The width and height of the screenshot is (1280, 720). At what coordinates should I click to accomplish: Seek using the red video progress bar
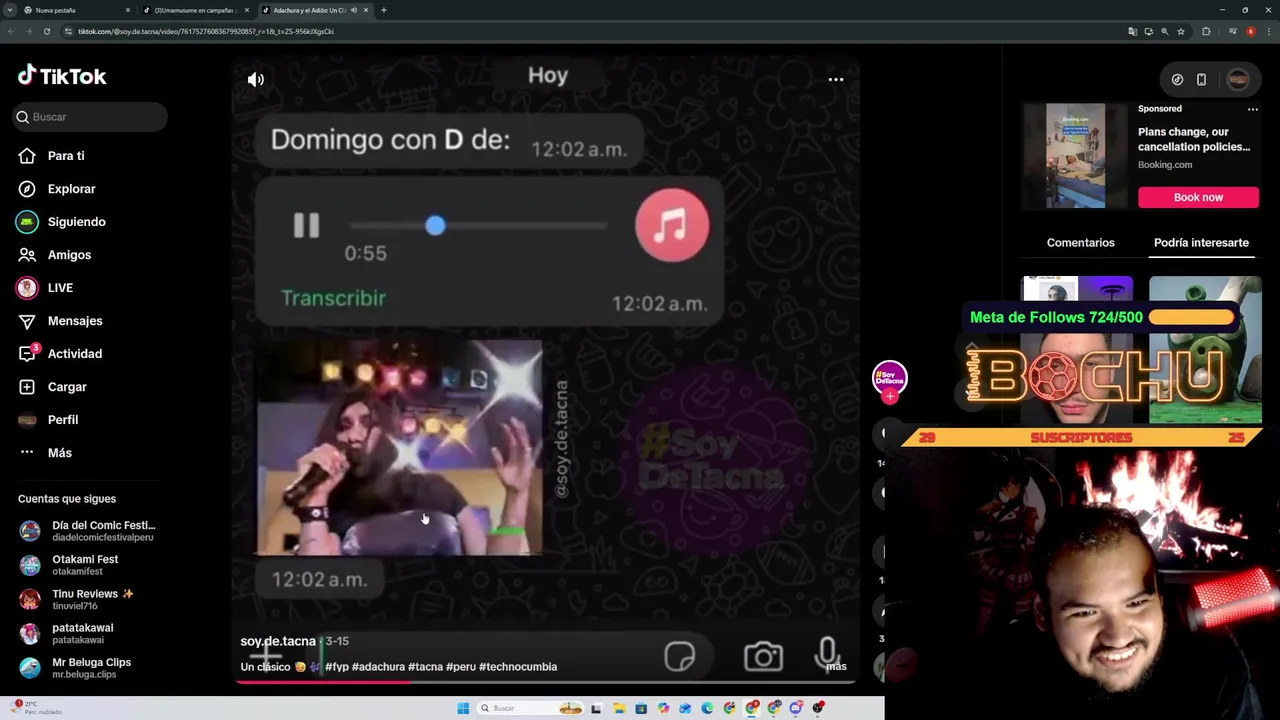(546, 683)
